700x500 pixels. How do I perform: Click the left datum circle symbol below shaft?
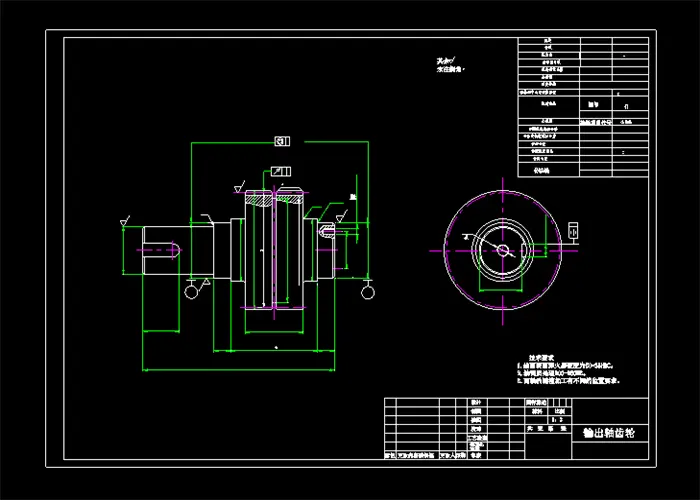(x=190, y=291)
